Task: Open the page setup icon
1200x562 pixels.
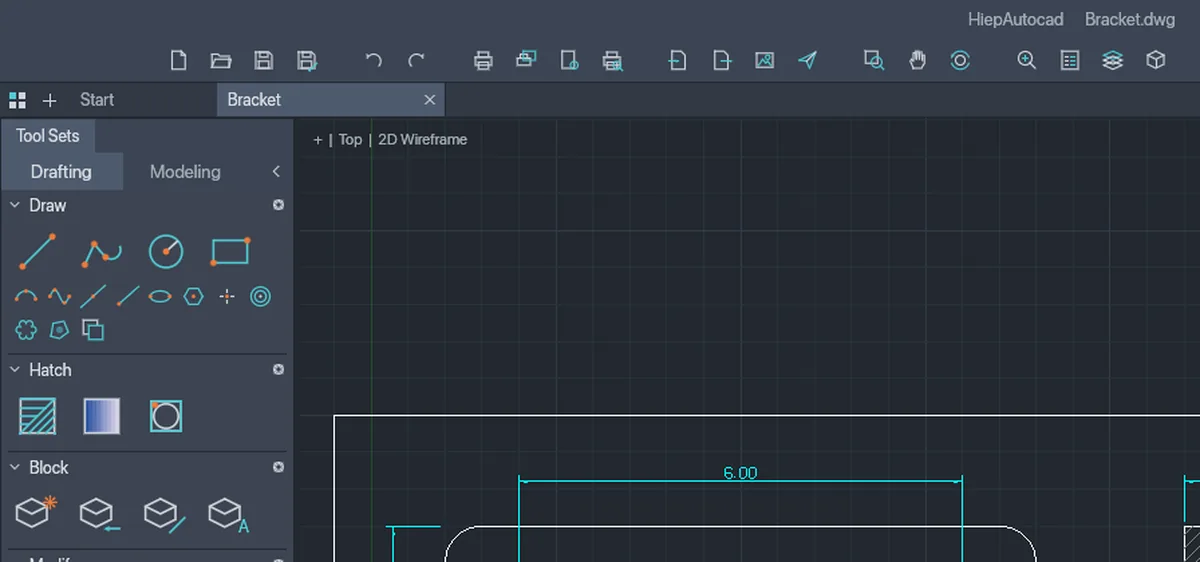Action: click(x=569, y=60)
